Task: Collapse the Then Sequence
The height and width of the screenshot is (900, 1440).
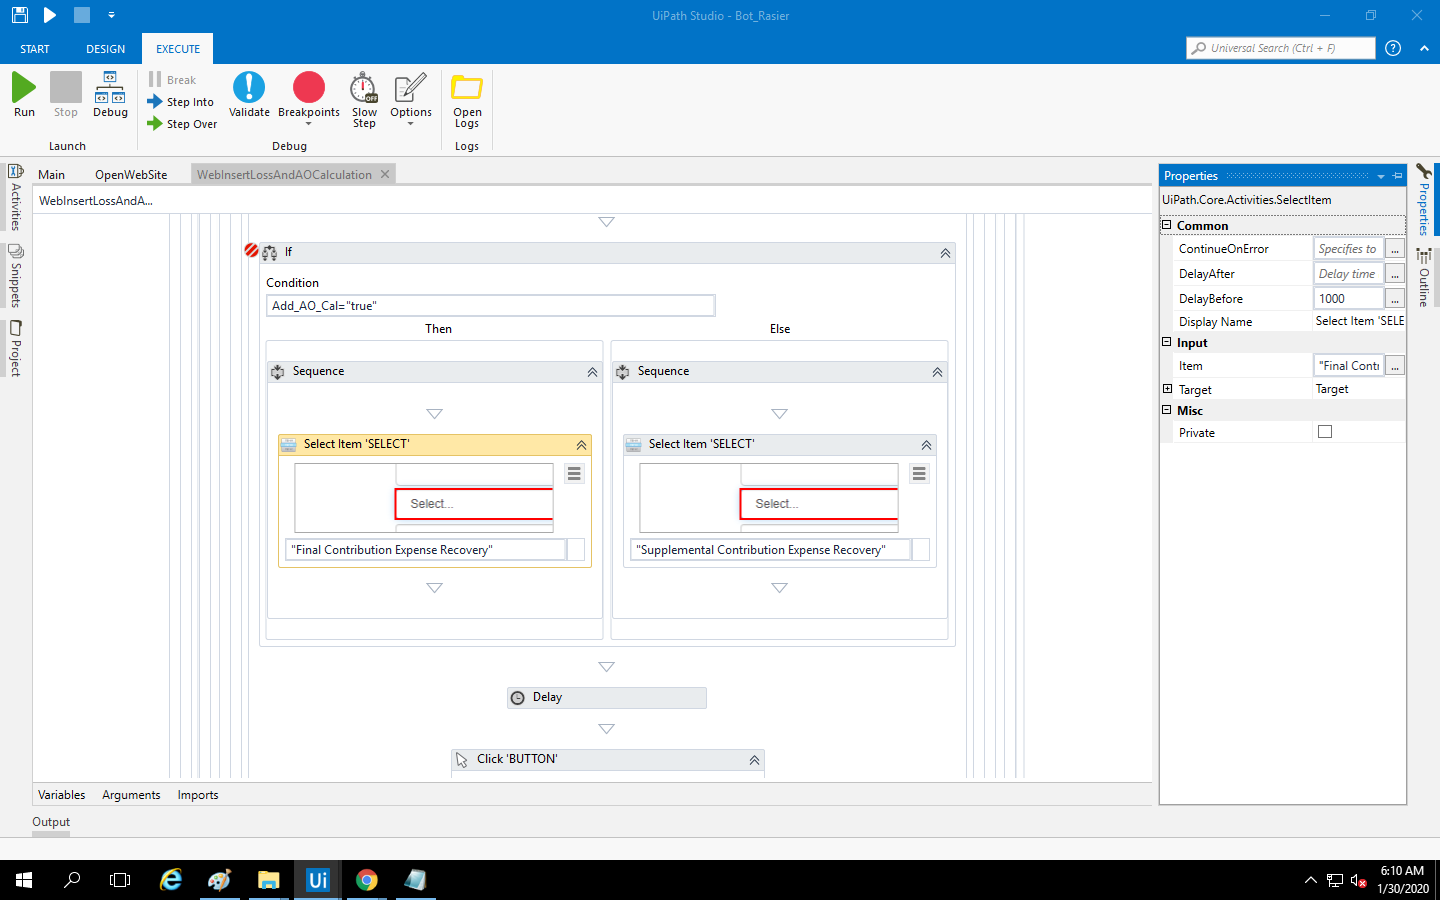Action: coord(592,372)
